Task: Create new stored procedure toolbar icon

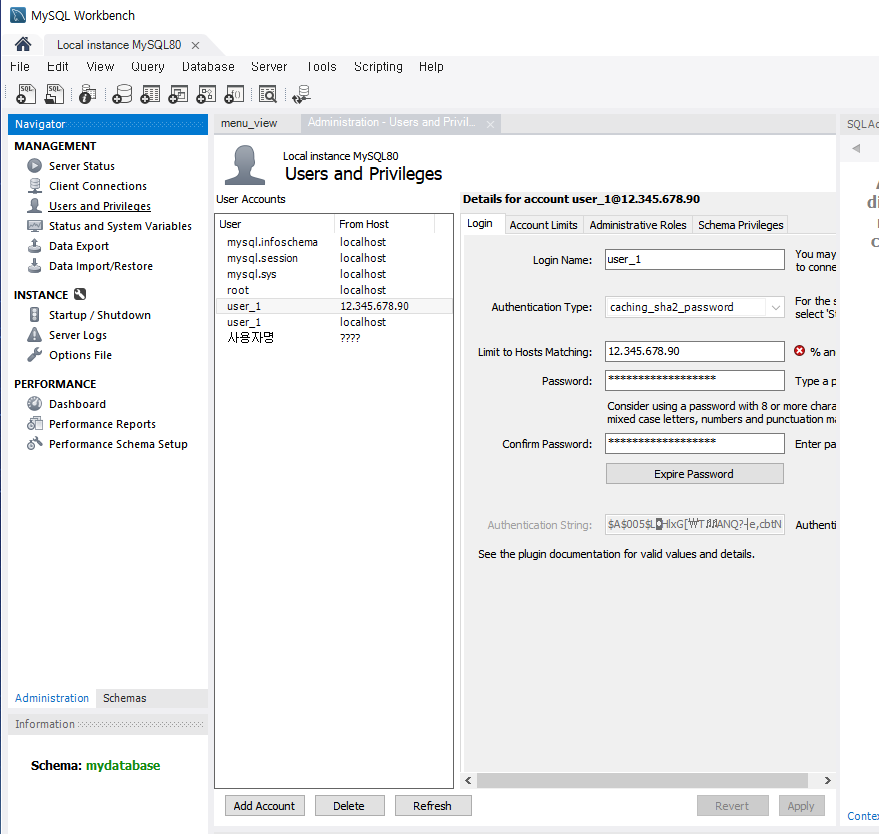Action: [206, 94]
